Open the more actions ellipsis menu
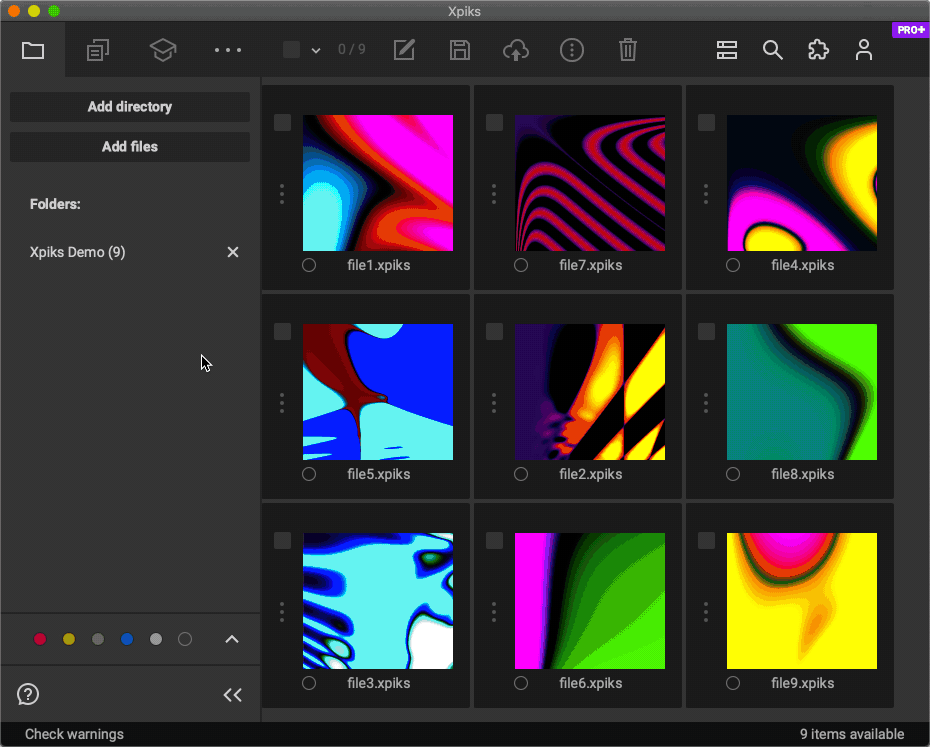The height and width of the screenshot is (747, 930). (x=227, y=50)
